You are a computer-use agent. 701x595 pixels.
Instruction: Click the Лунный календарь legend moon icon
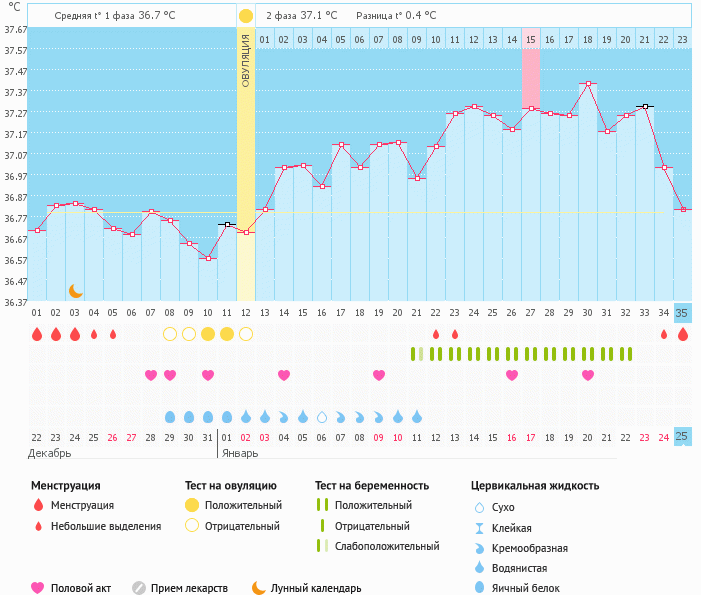tap(259, 588)
